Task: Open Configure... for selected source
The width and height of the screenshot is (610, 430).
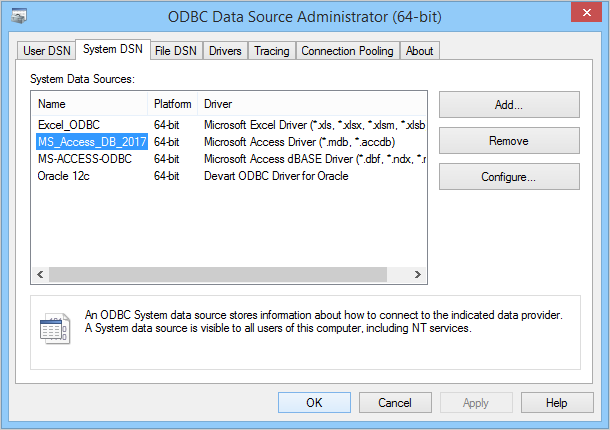Action: (508, 177)
